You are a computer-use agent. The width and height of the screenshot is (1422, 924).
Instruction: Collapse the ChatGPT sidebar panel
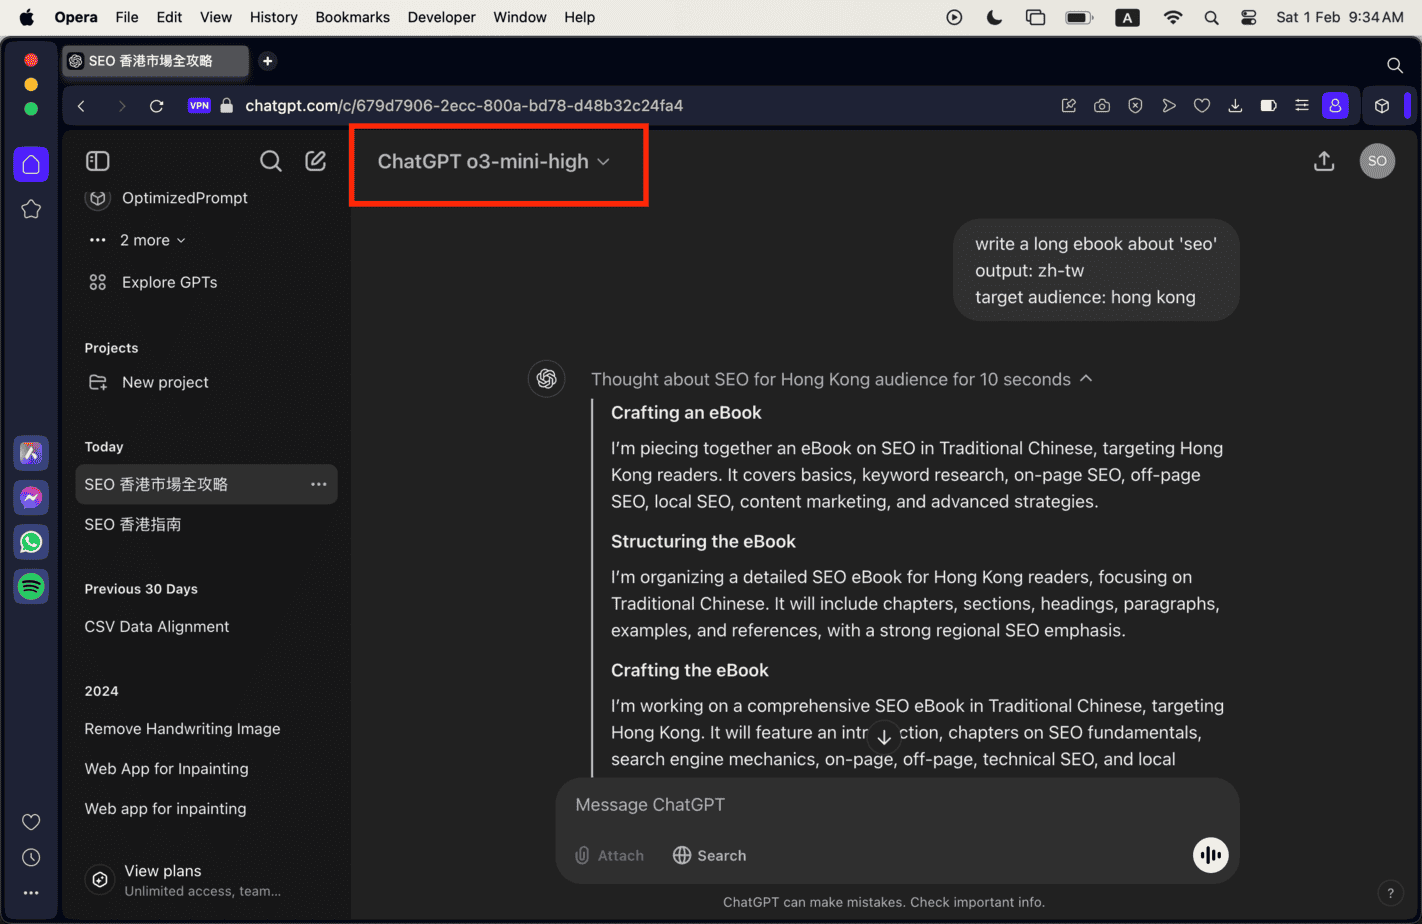pyautogui.click(x=98, y=161)
